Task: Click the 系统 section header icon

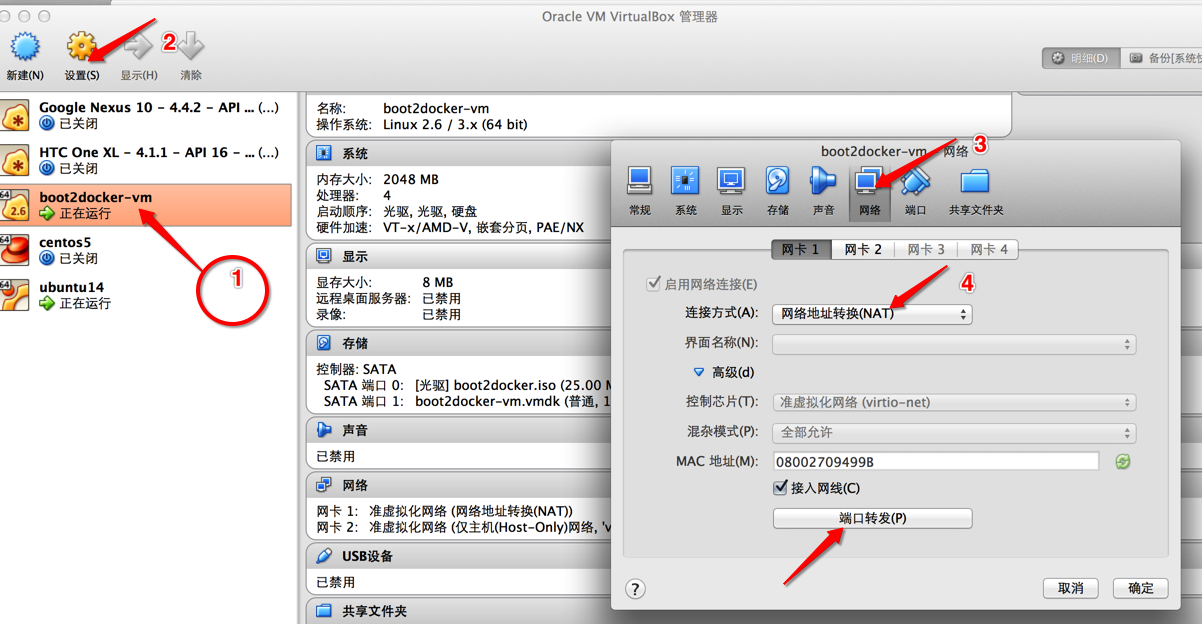Action: pyautogui.click(x=324, y=153)
